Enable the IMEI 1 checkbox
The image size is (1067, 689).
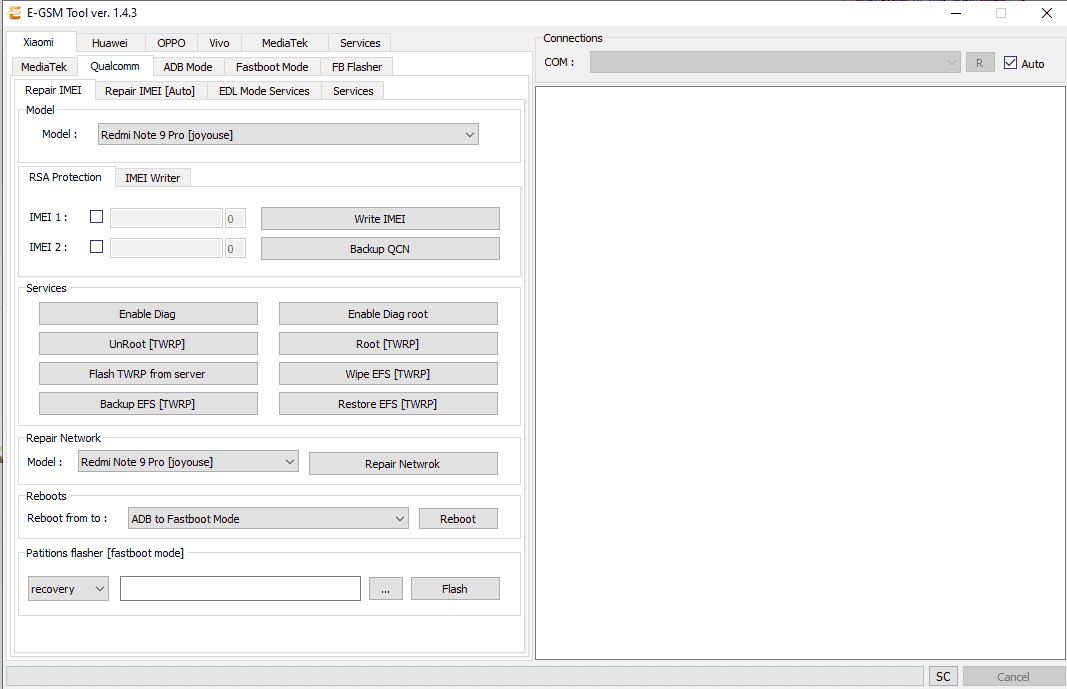pyautogui.click(x=97, y=217)
